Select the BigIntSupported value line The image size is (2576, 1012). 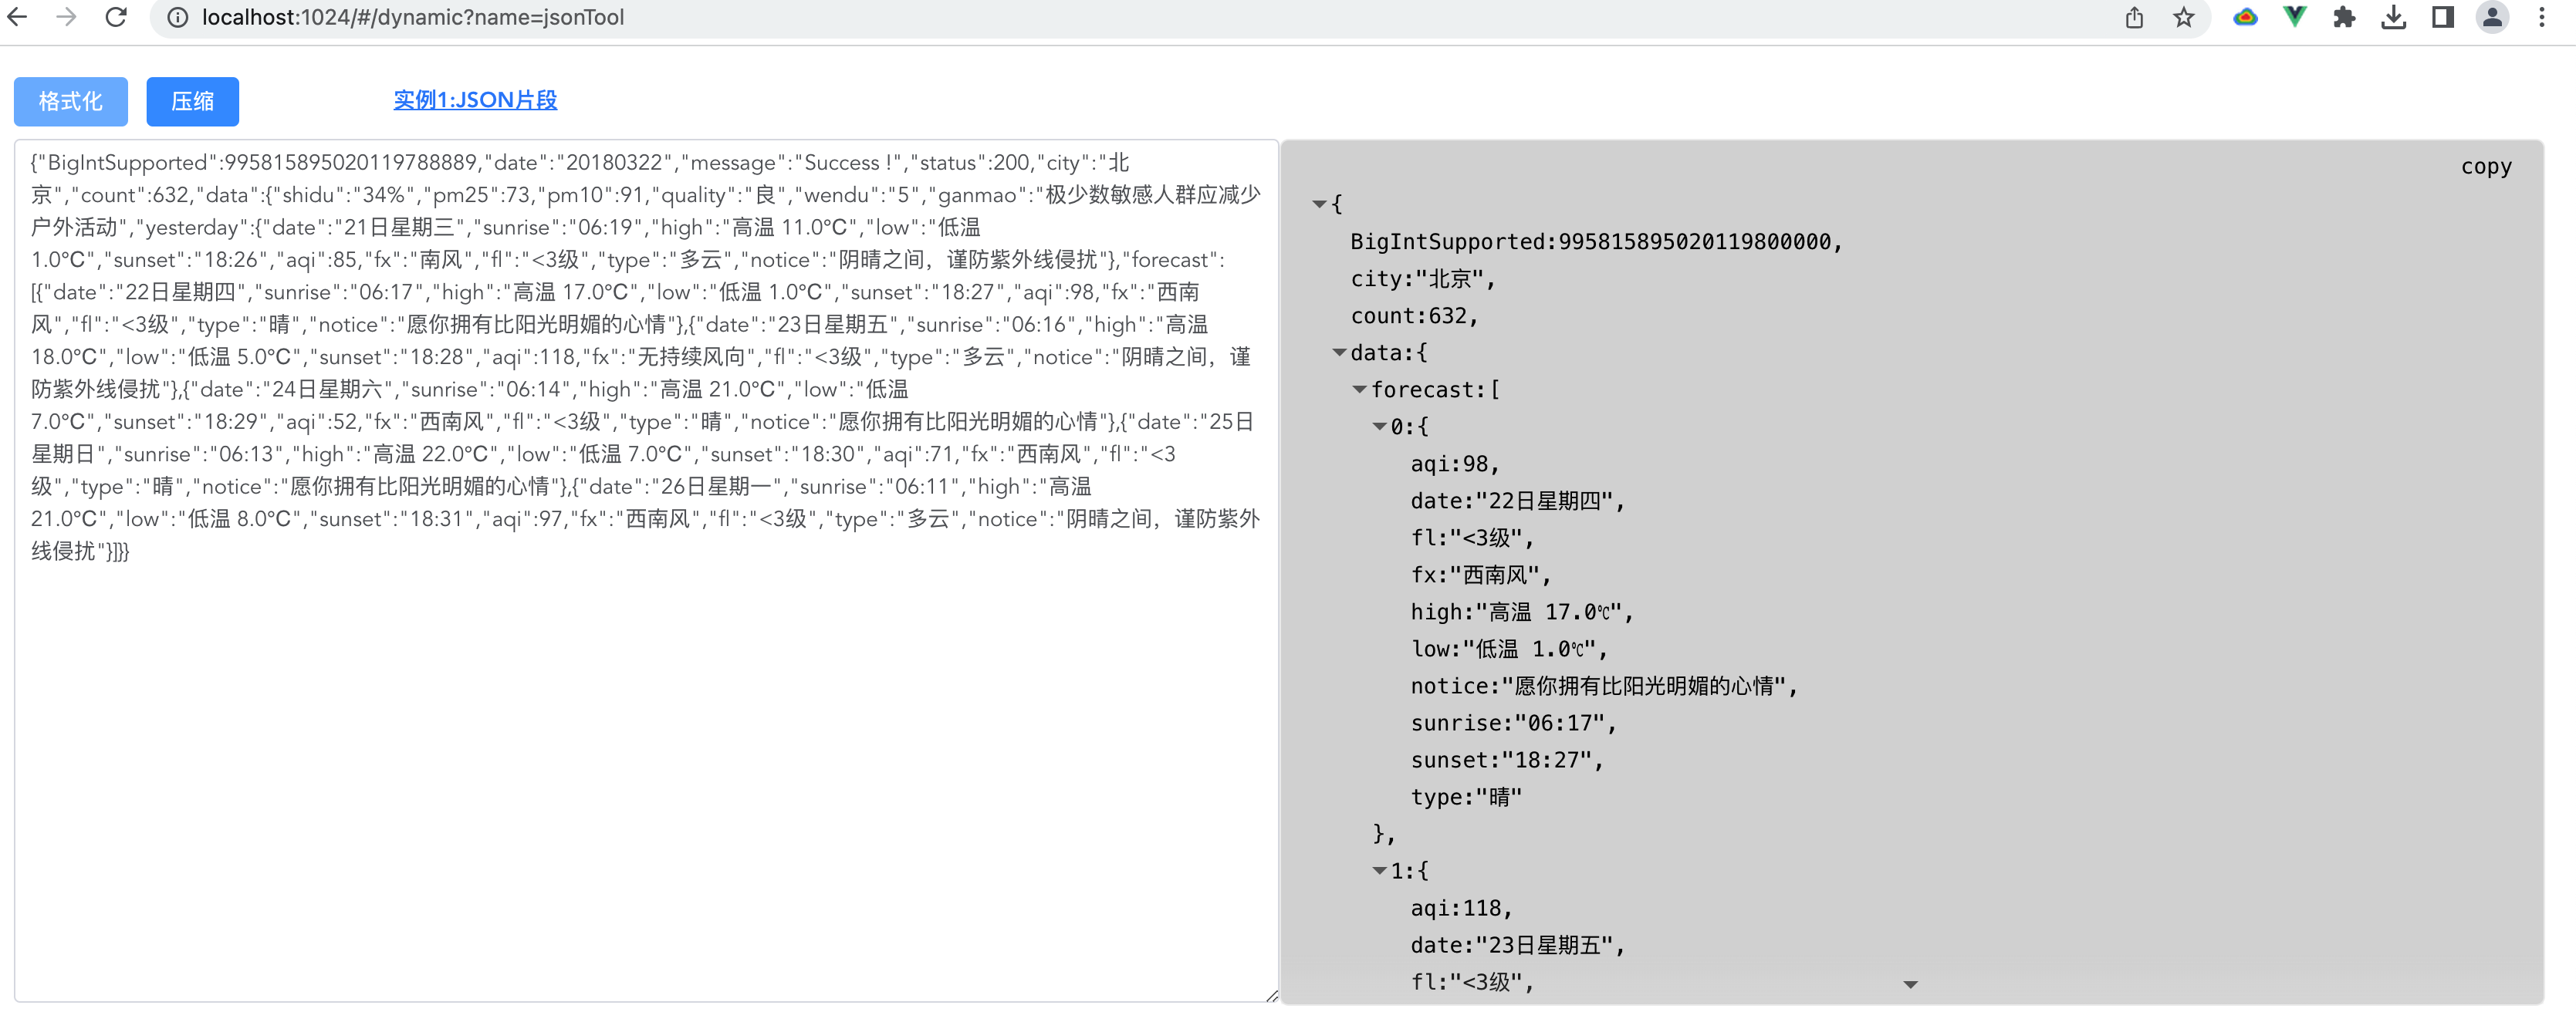tap(1597, 241)
